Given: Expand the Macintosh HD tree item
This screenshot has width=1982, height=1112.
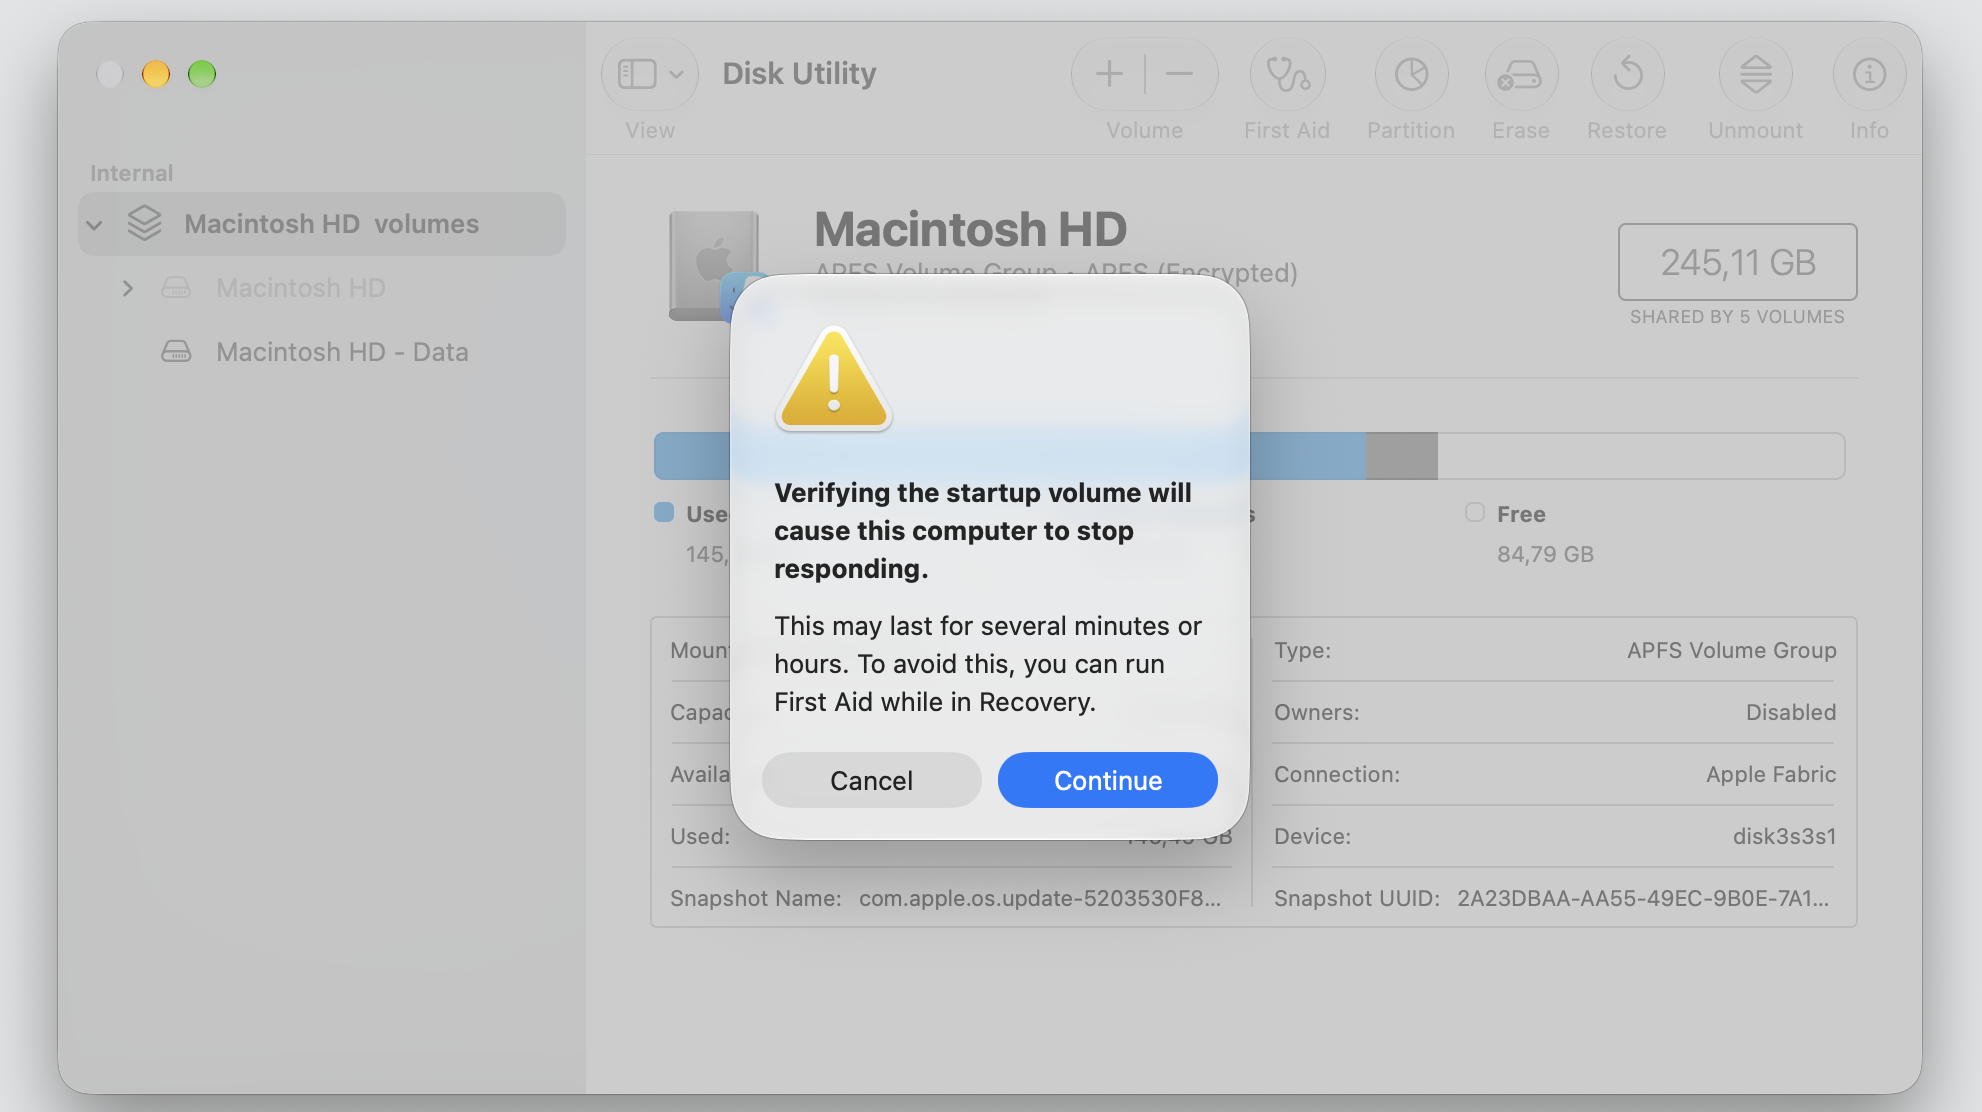Looking at the screenshot, I should pos(127,289).
